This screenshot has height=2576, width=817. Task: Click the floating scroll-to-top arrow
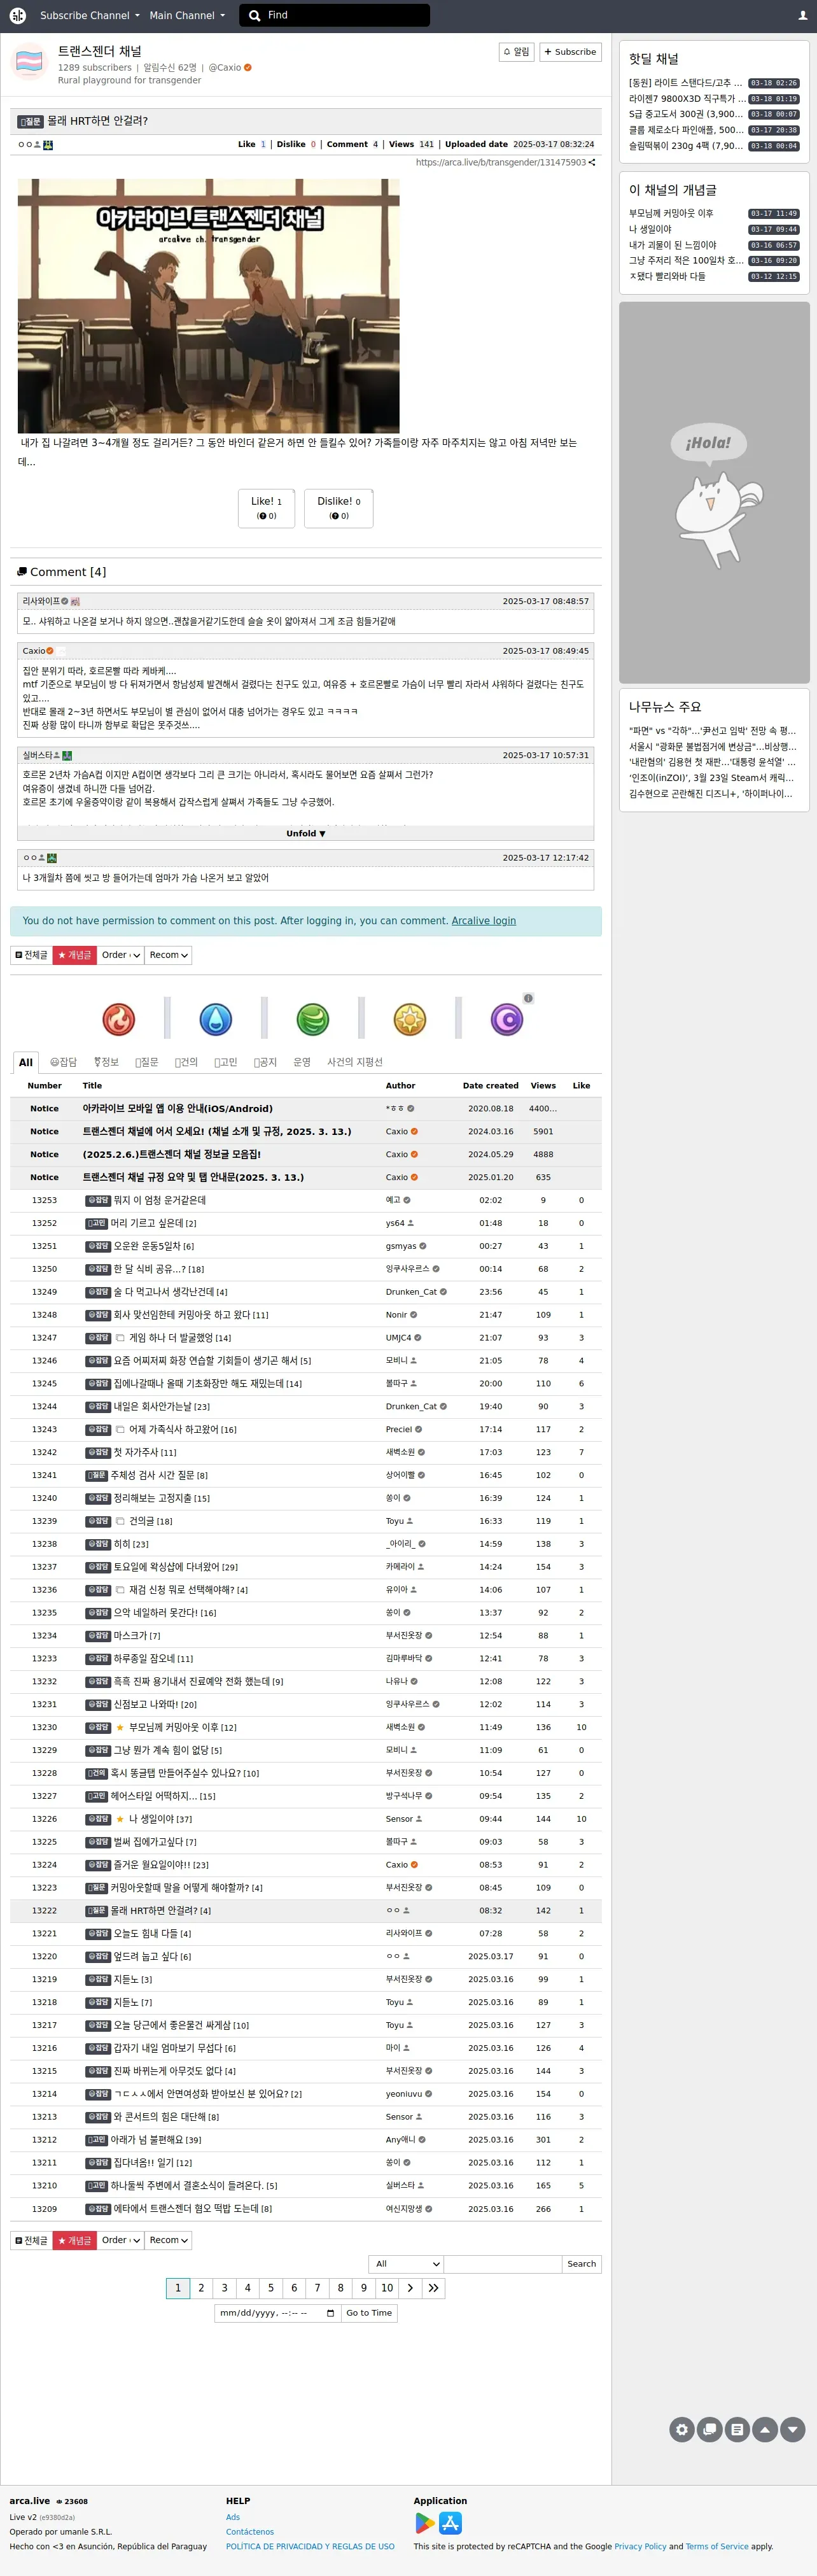pos(765,2429)
